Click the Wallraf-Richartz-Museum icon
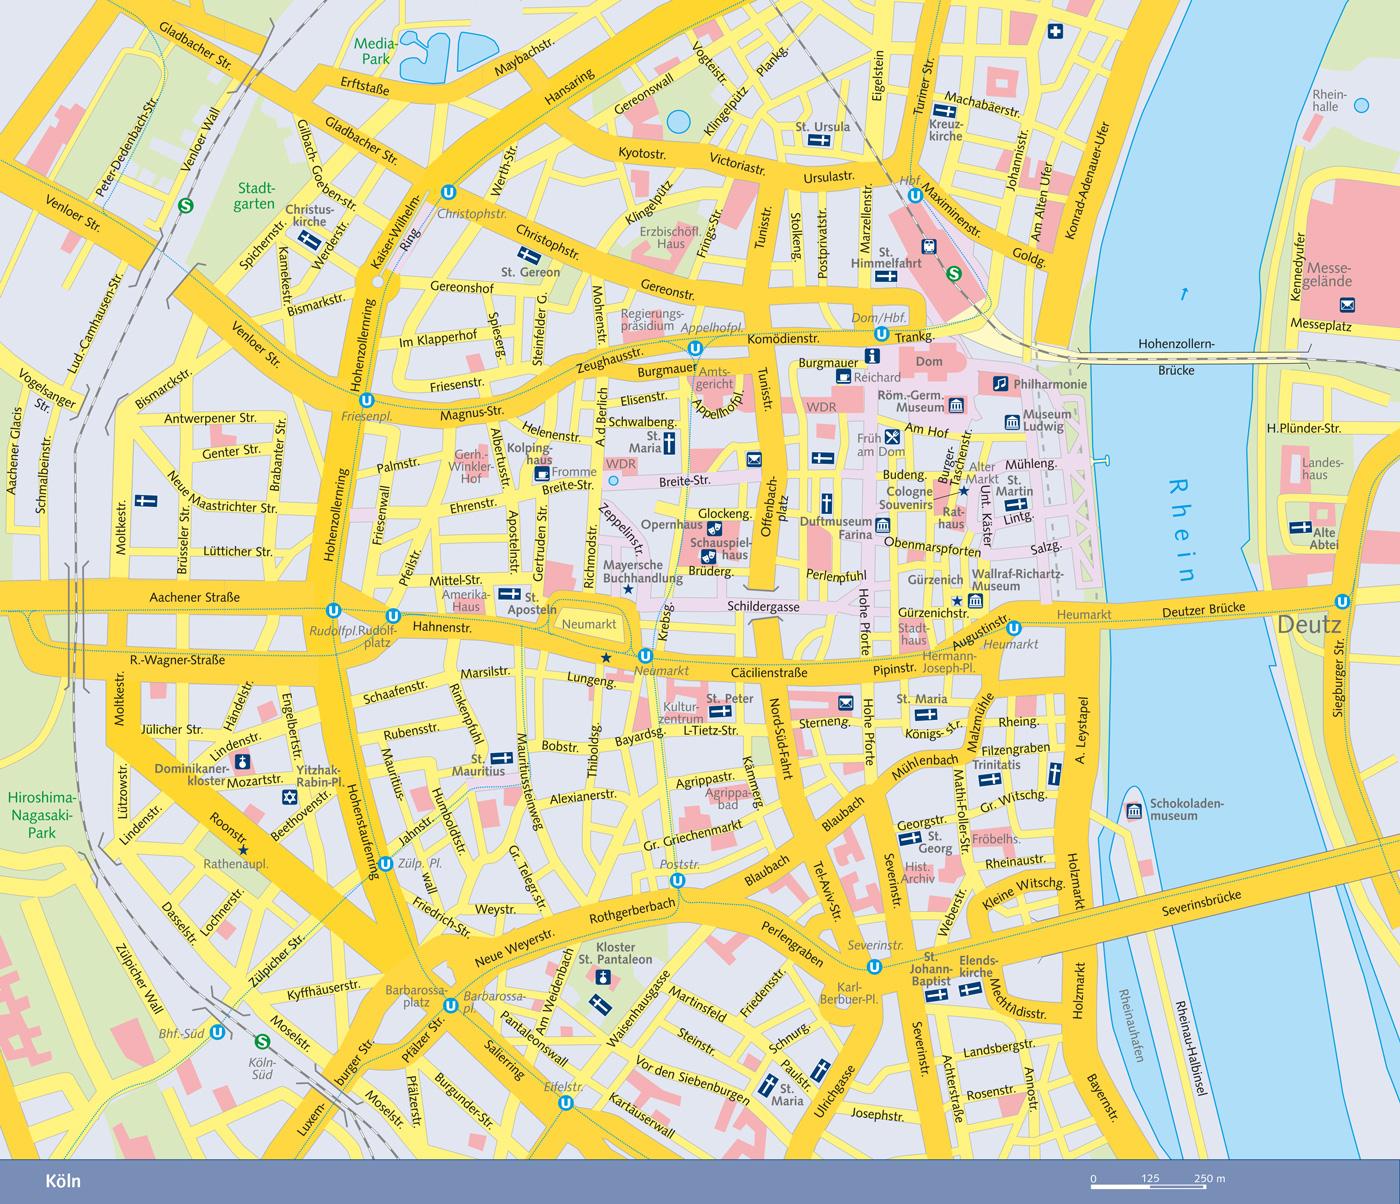 (975, 600)
